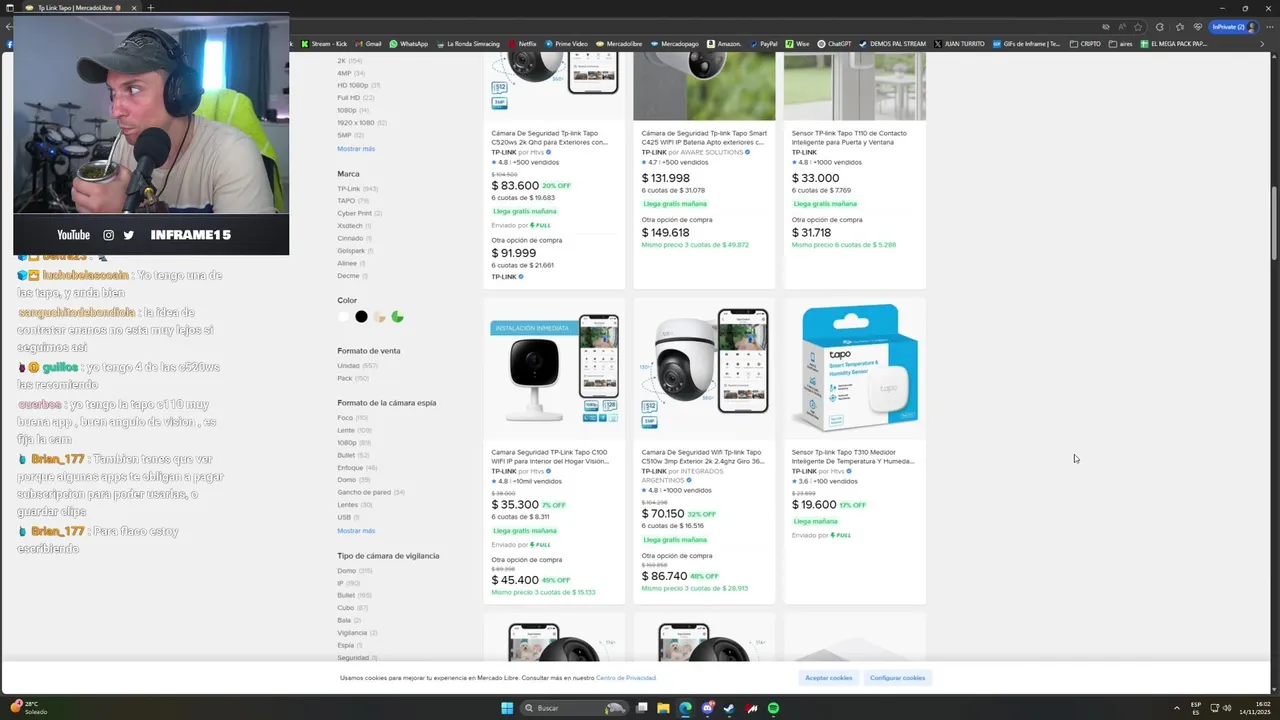Open the Netflix bookmark
Screen dimensions: 1280x720
pyautogui.click(x=522, y=44)
